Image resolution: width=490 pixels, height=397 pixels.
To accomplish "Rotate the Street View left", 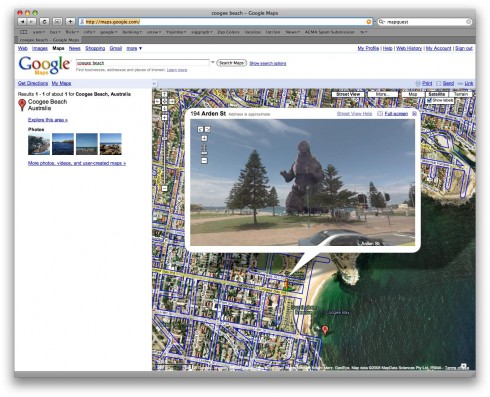I will tap(200, 129).
